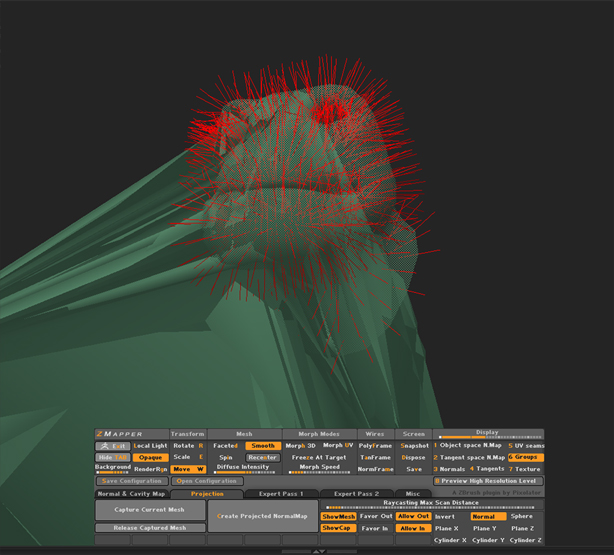Viewport: 614px width, 555px height.
Task: Enable Favor Out option
Action: pos(376,517)
